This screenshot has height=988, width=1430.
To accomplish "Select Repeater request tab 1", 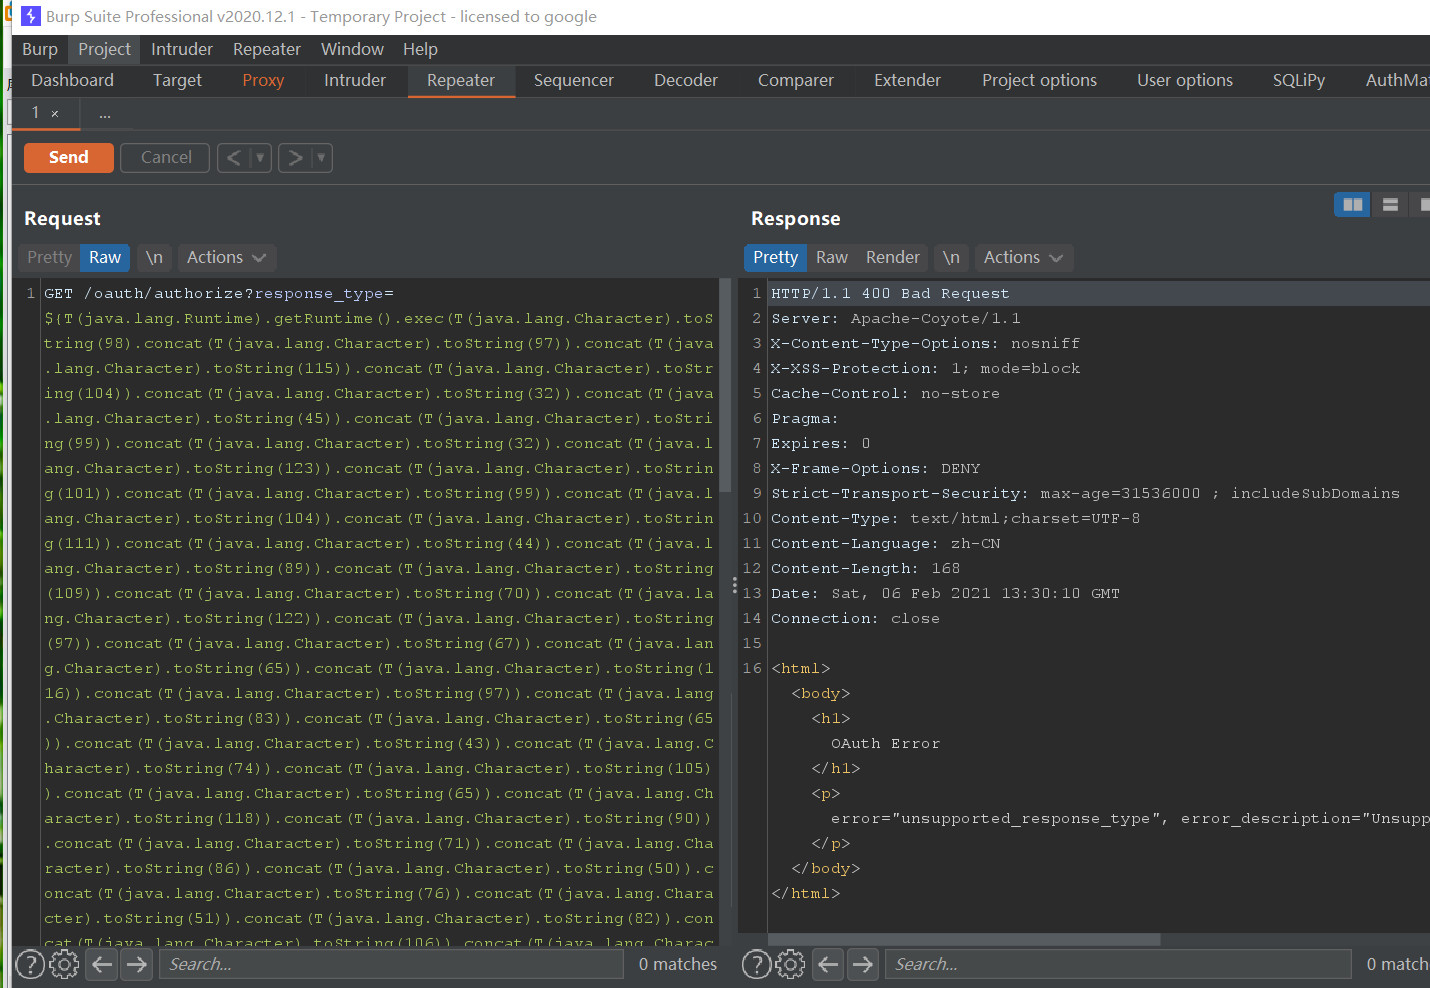I will coord(35,113).
